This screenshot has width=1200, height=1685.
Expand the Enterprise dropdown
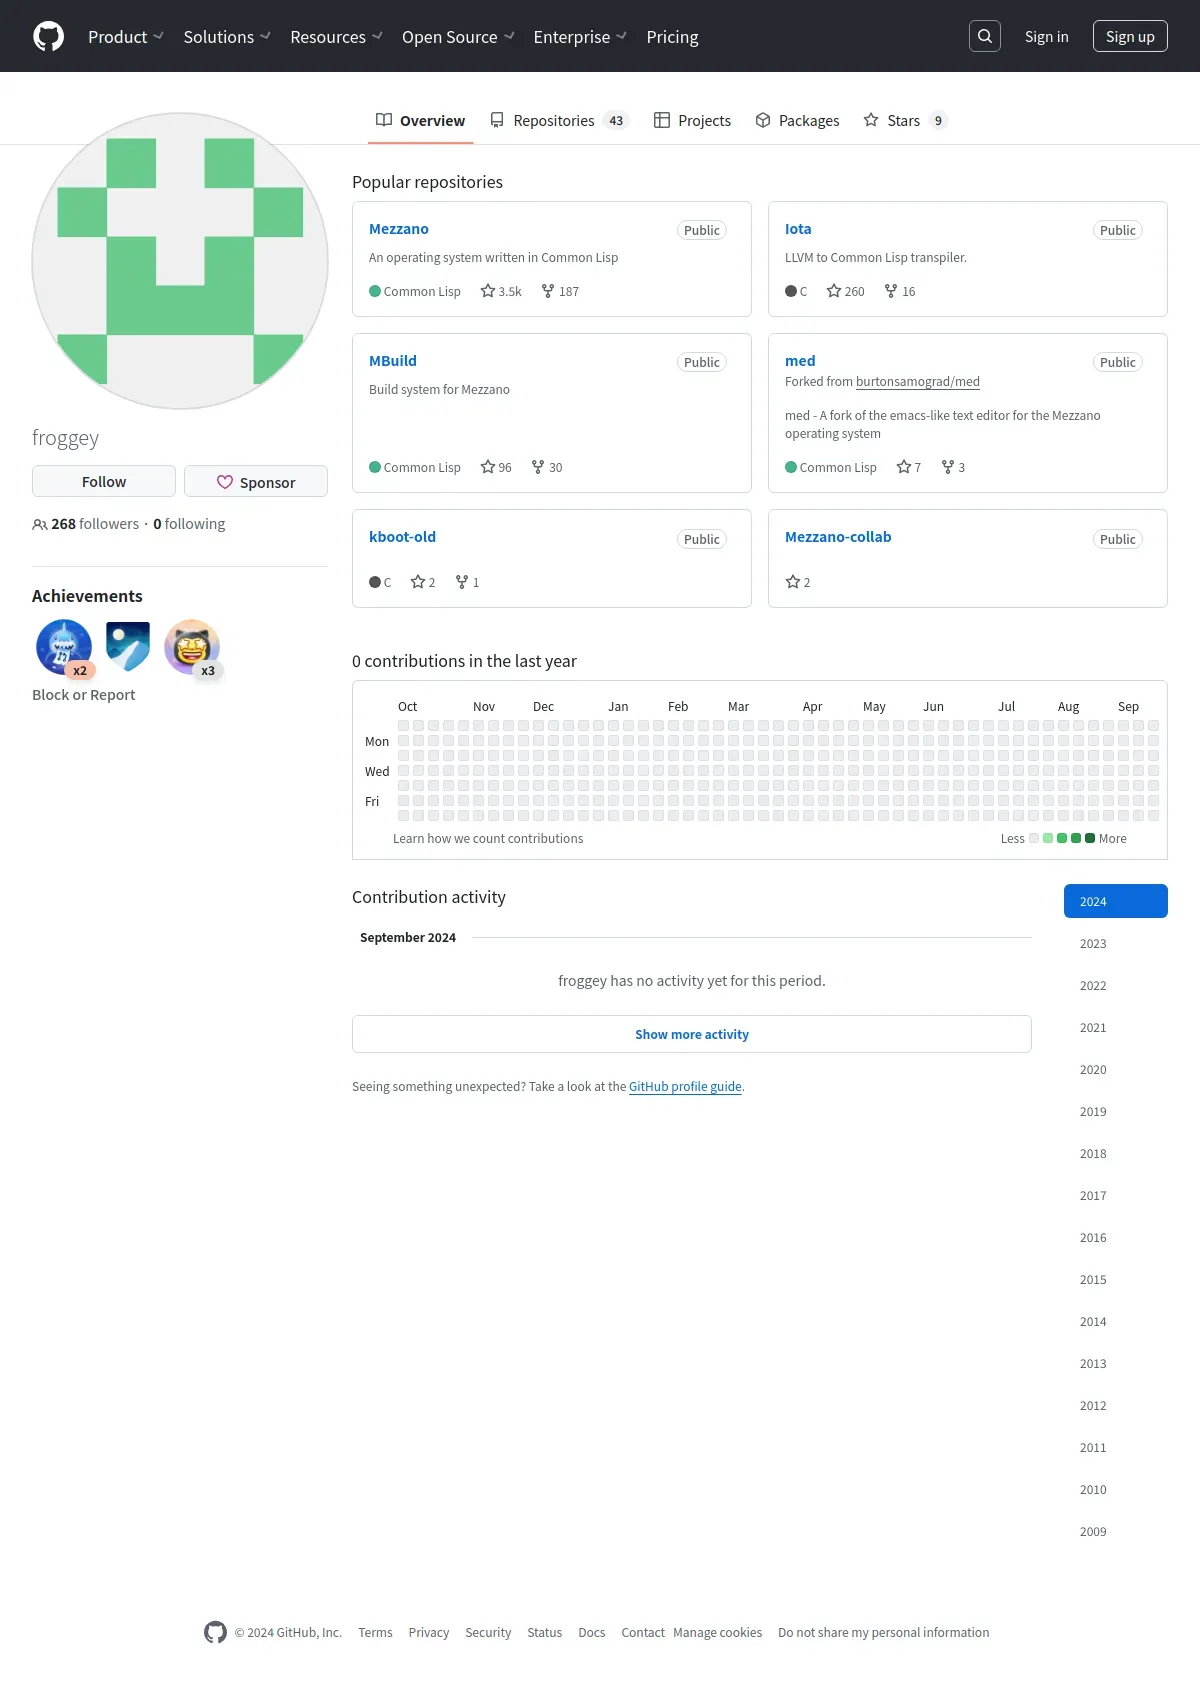(x=580, y=37)
